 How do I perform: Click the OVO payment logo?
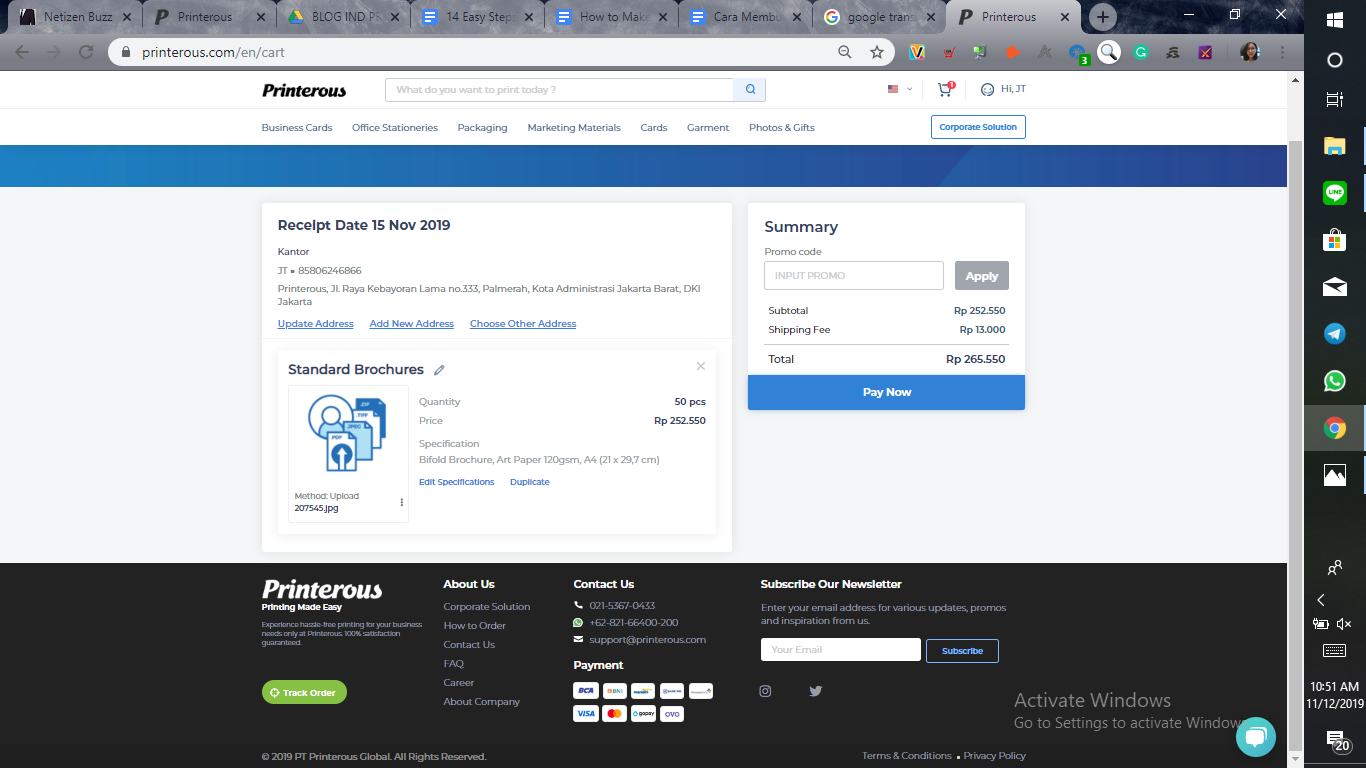(x=672, y=714)
